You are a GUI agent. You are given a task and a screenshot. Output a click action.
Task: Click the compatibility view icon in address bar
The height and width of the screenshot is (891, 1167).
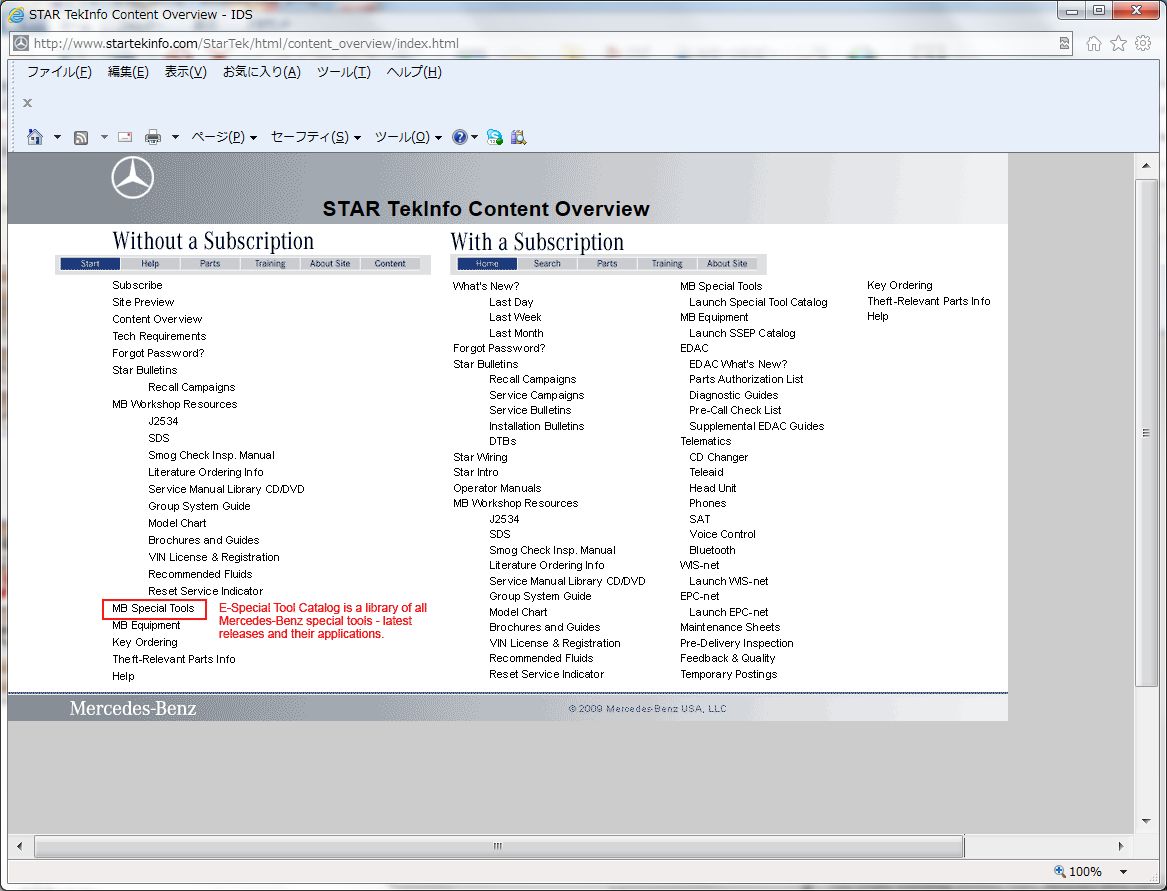1064,43
